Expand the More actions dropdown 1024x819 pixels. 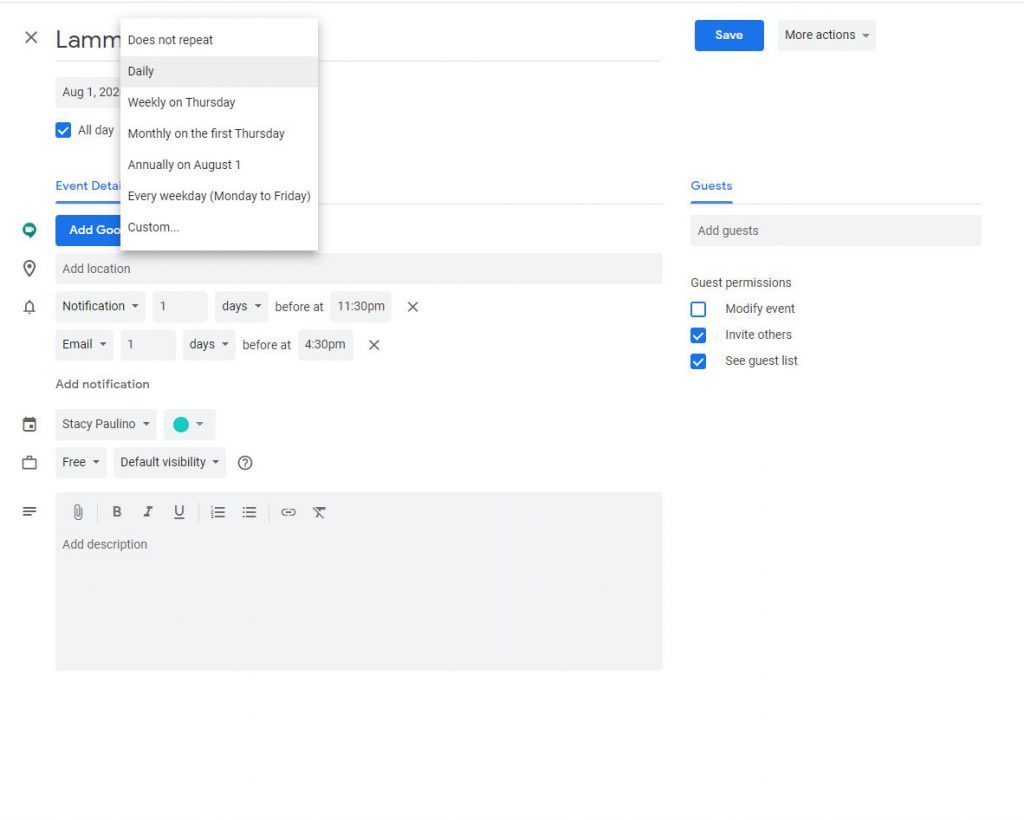pyautogui.click(x=826, y=35)
